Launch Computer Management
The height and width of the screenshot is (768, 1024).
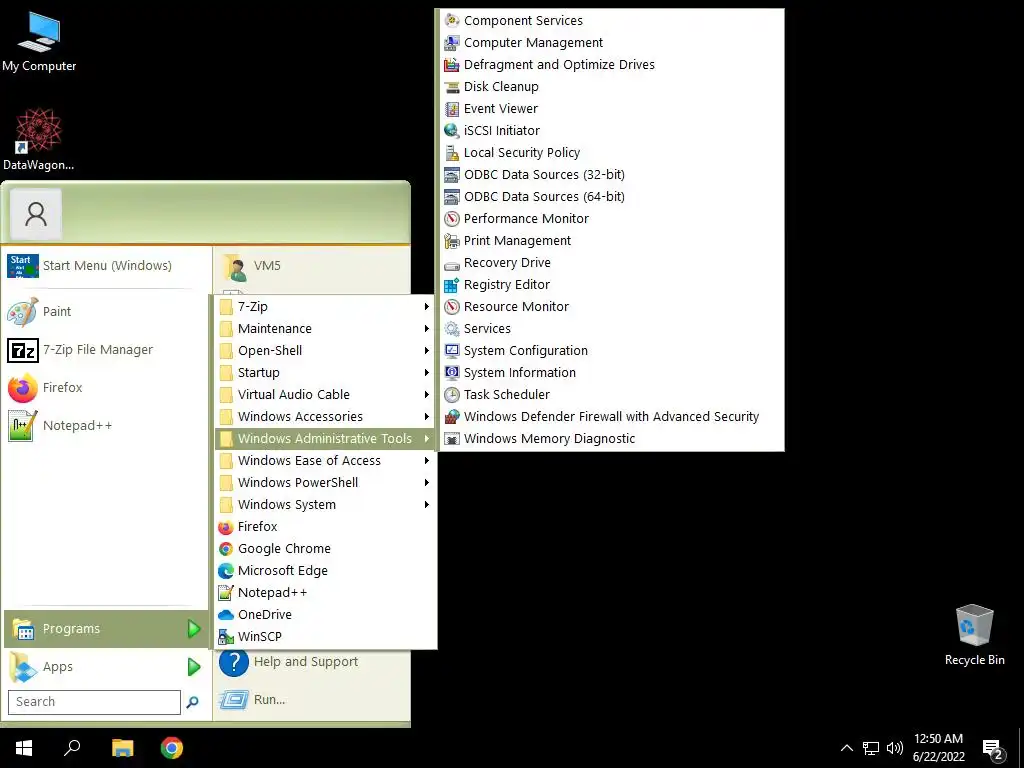(x=611, y=42)
